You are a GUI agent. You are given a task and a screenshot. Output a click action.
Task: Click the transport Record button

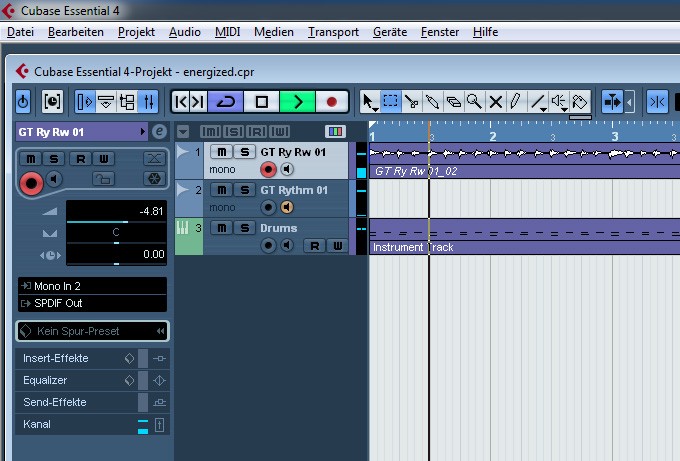coord(332,102)
